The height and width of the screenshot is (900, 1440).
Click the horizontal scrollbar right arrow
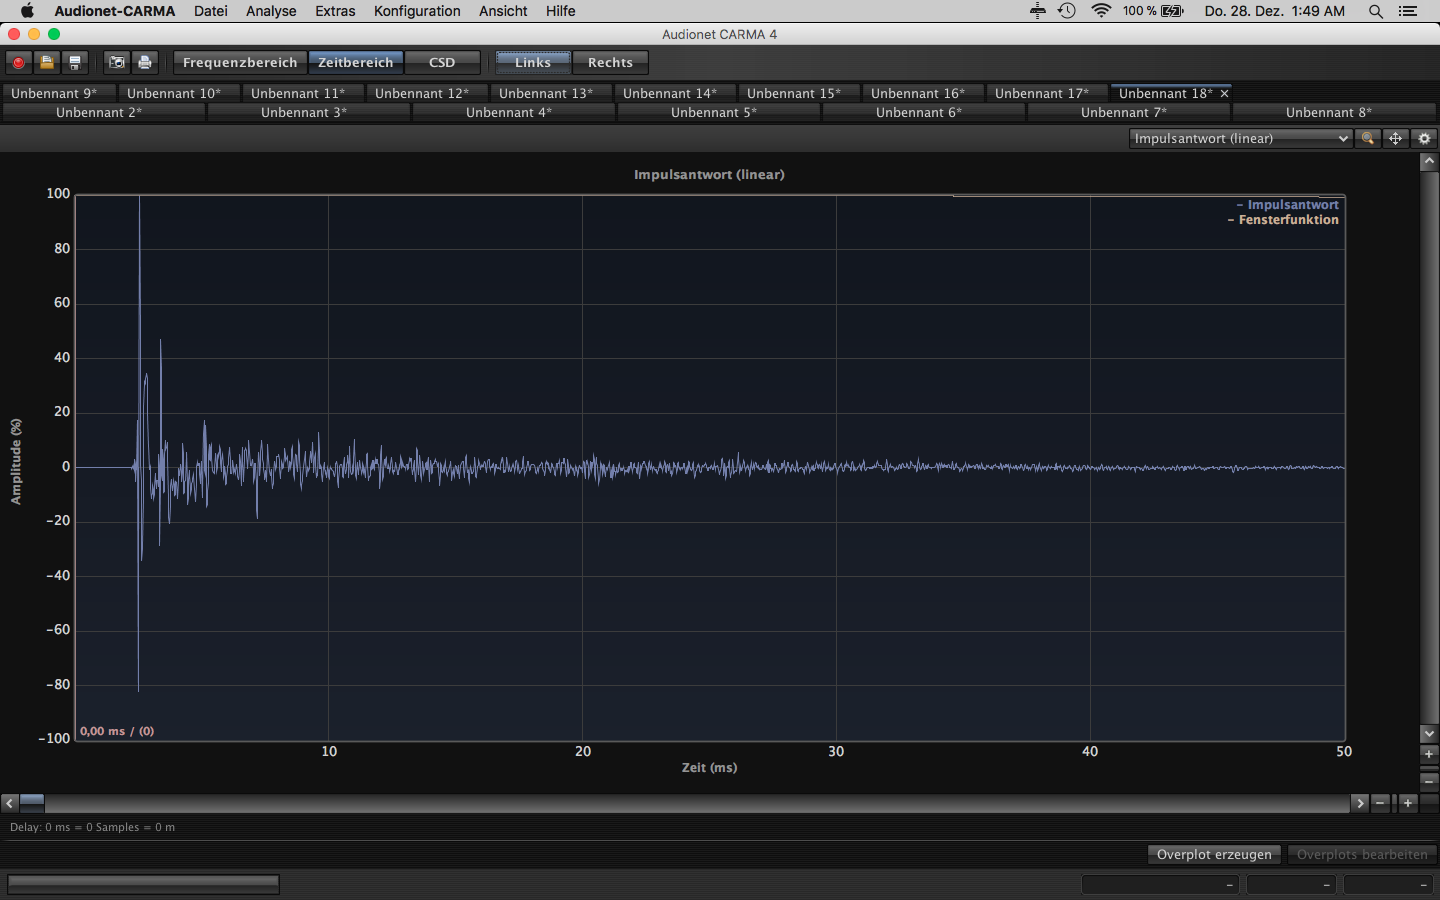[x=1359, y=803]
